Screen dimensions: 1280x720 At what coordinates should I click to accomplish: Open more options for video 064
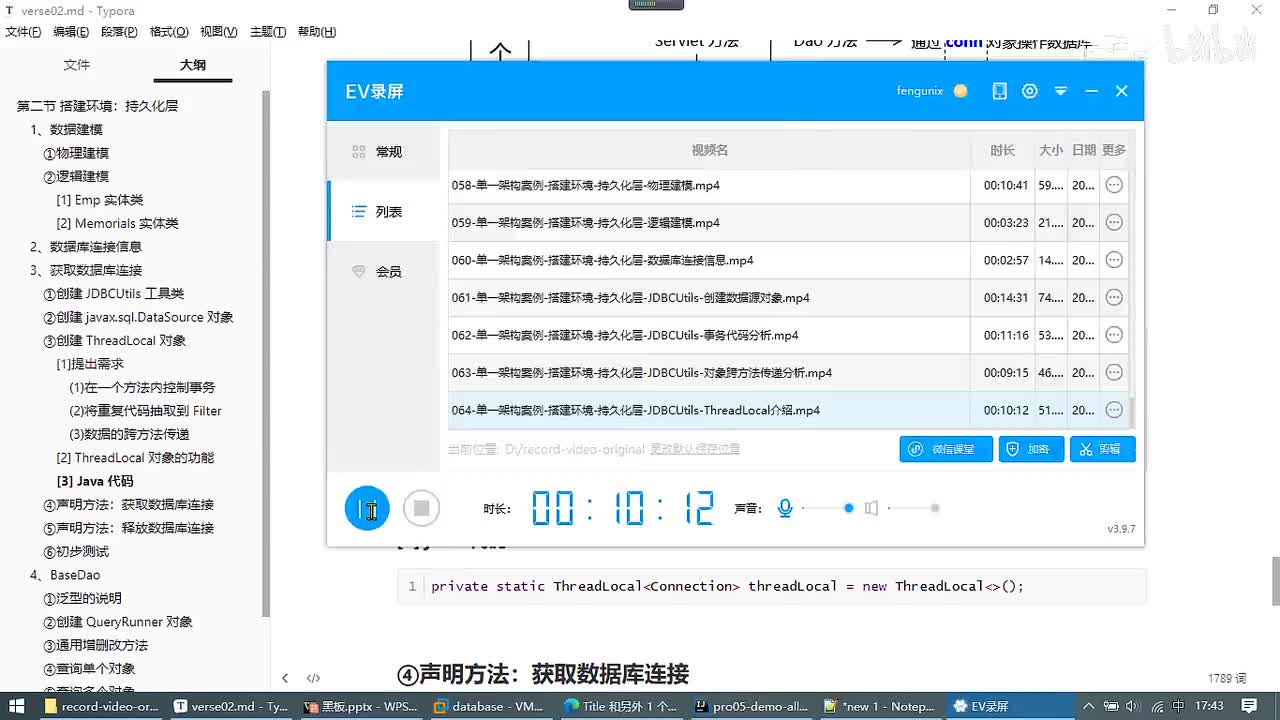[x=1114, y=410]
